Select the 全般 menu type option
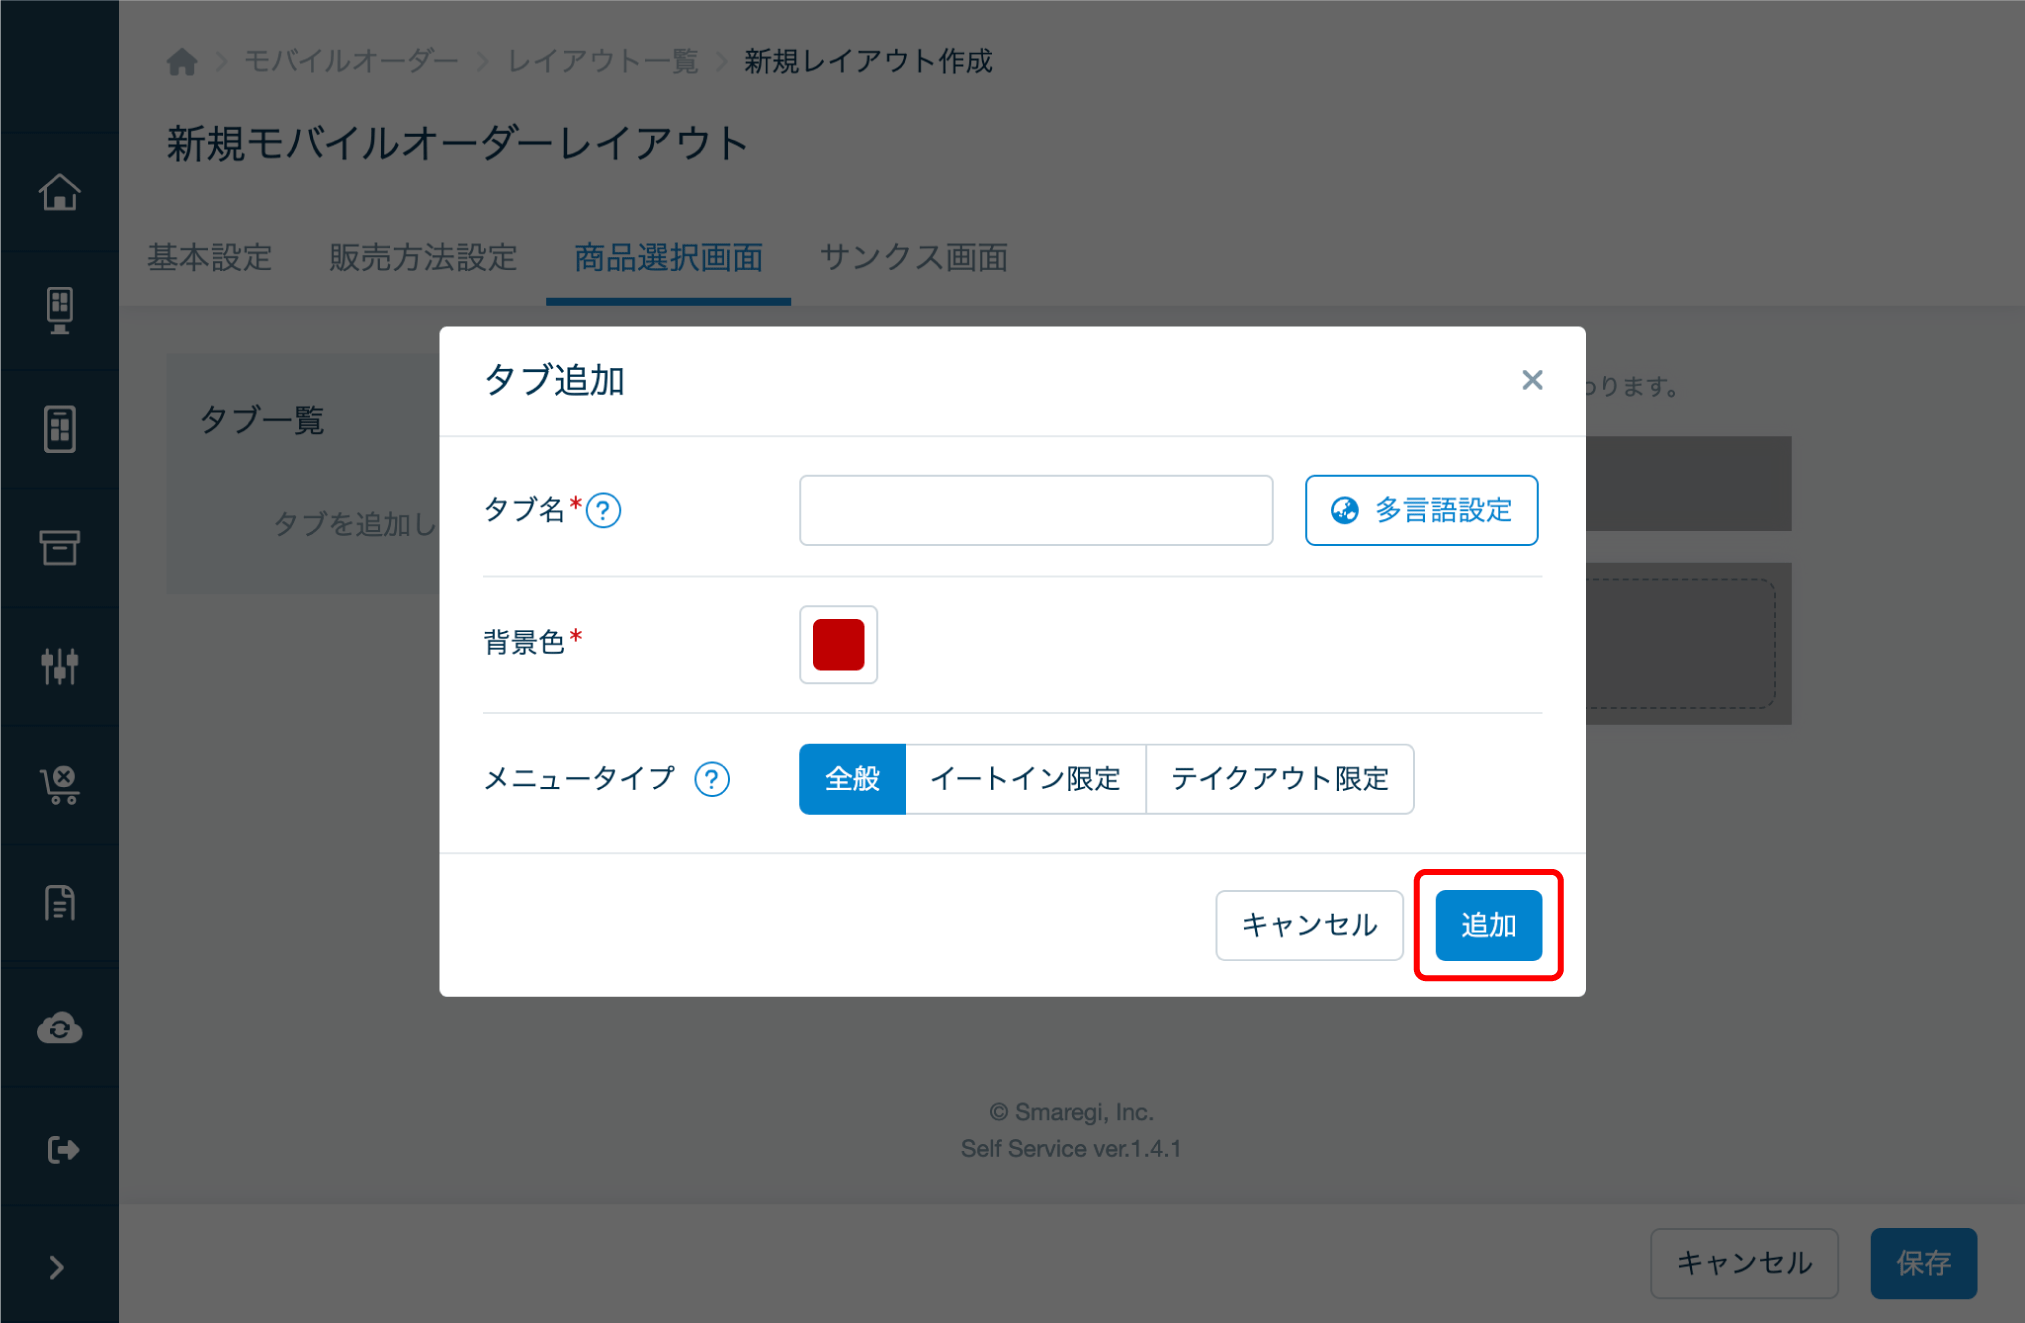 pos(852,779)
